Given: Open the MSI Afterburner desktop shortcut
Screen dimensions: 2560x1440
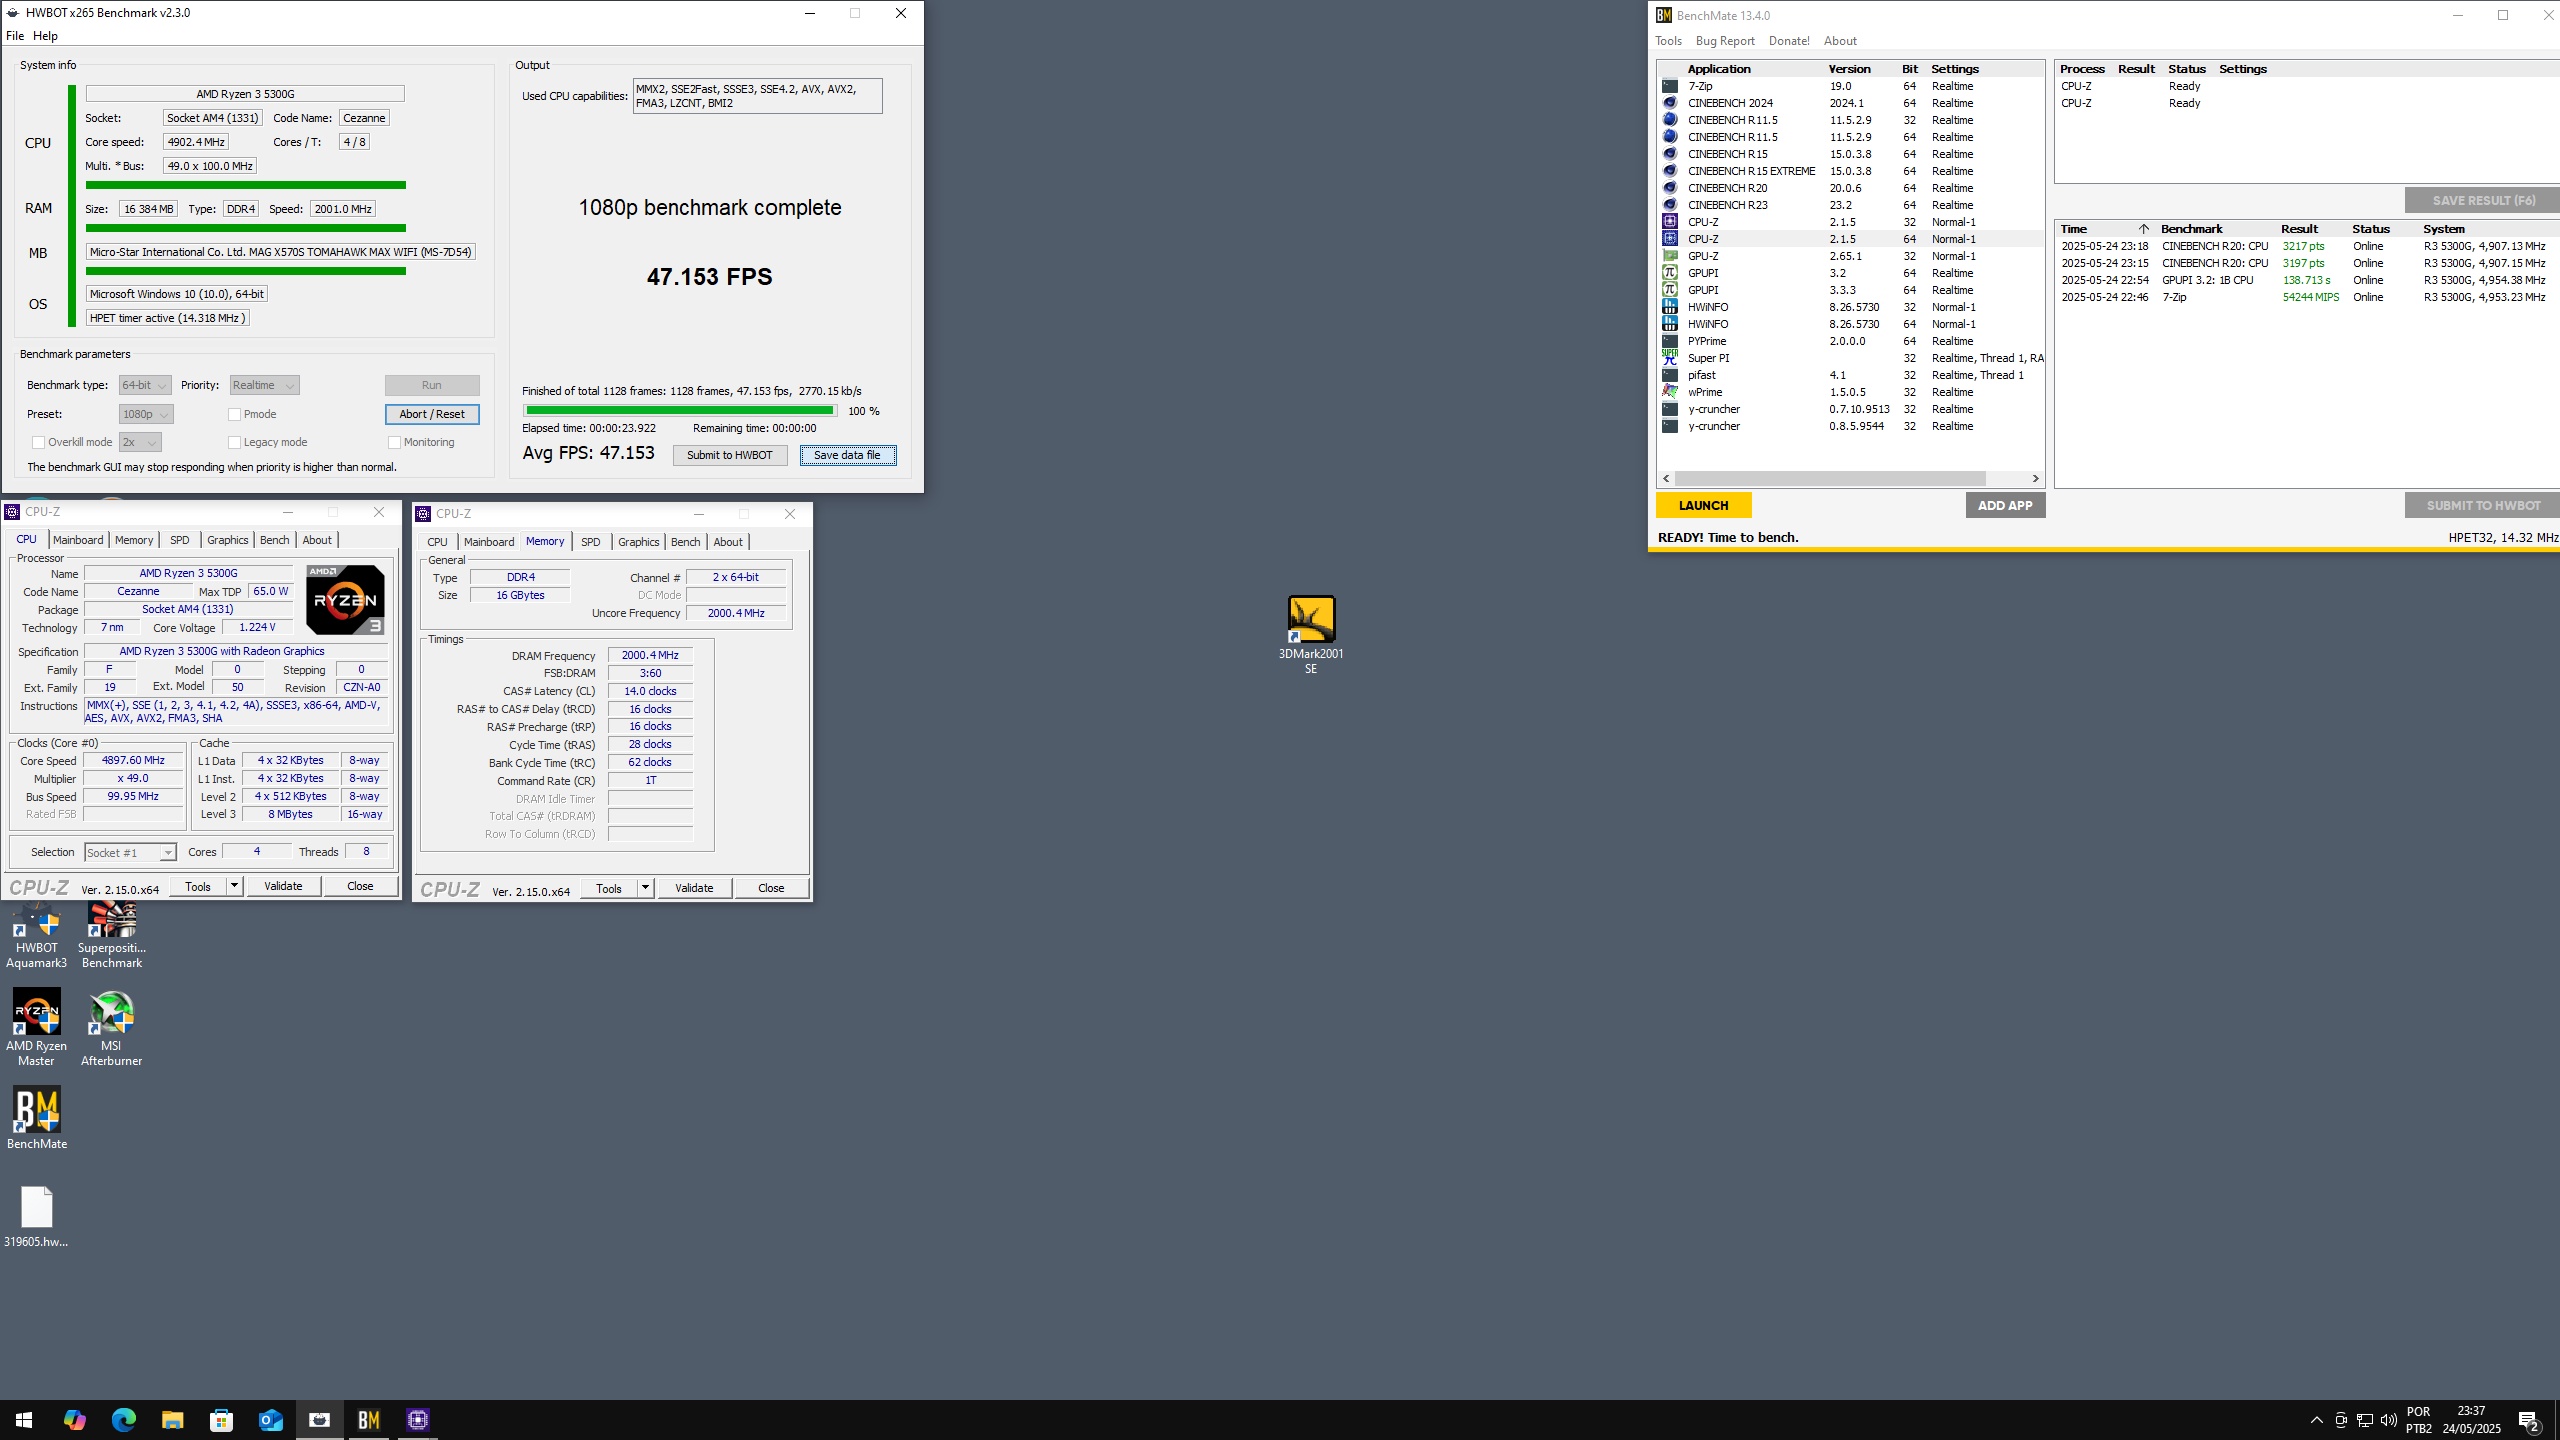Looking at the screenshot, I should pos(111,1027).
